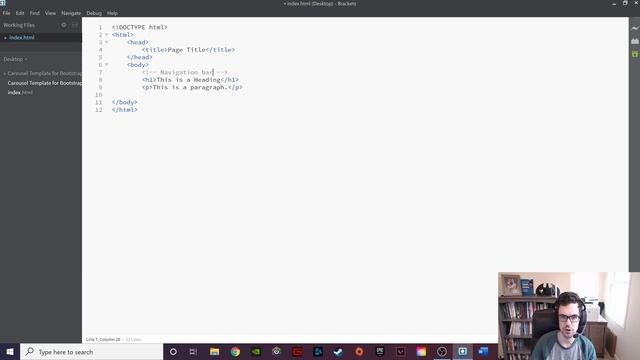The image size is (640, 360).
Task: Click the split editor view icon
Action: [x=75, y=25]
